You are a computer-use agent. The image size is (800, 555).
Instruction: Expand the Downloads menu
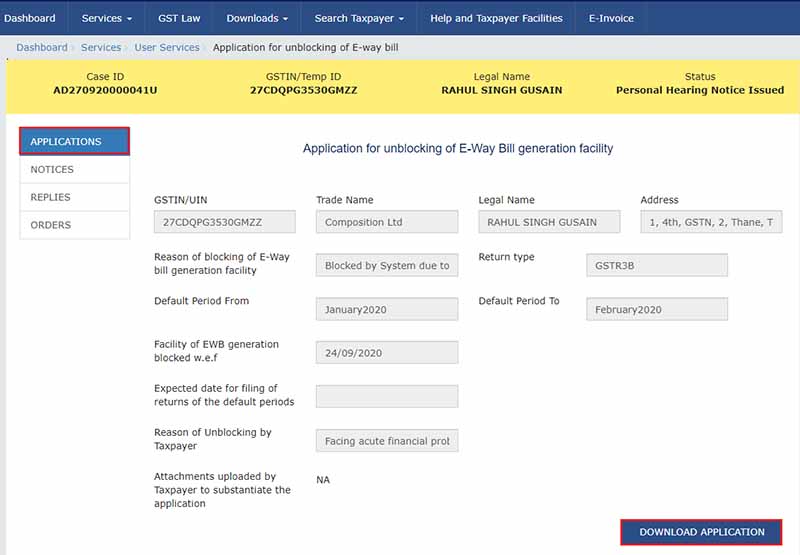point(257,18)
